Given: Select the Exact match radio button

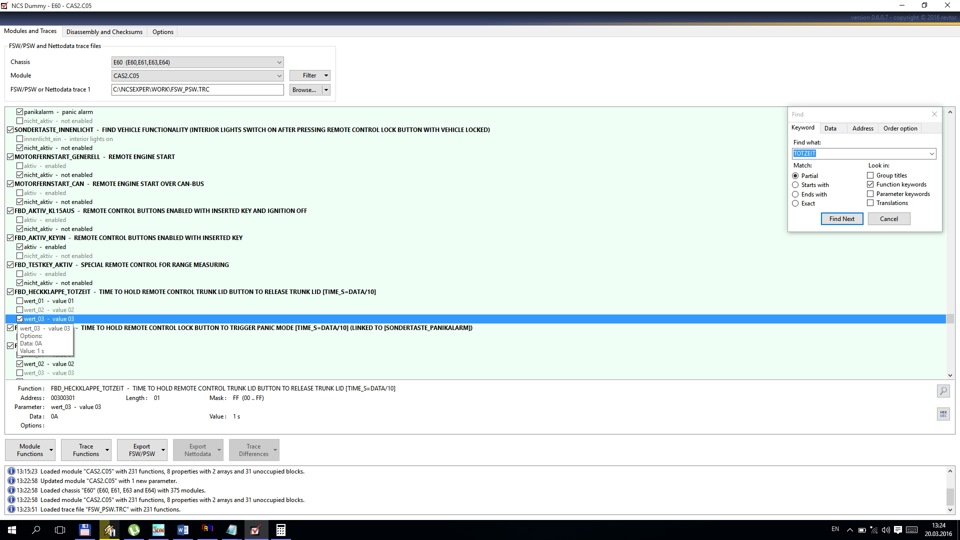Looking at the screenshot, I should click(795, 203).
